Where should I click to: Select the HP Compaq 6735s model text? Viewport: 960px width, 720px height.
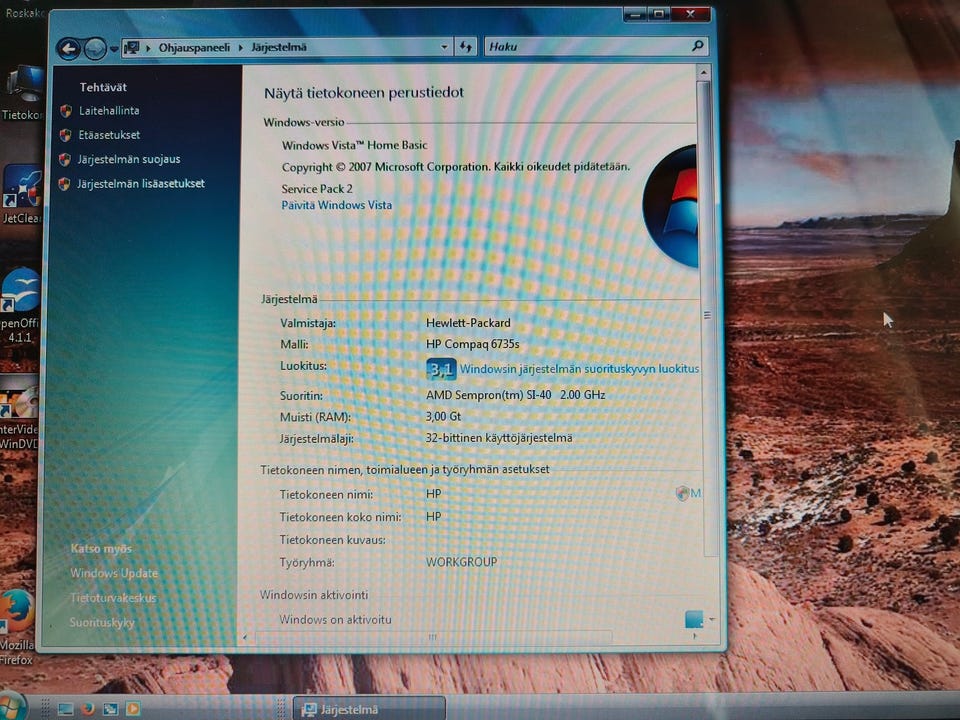[473, 344]
